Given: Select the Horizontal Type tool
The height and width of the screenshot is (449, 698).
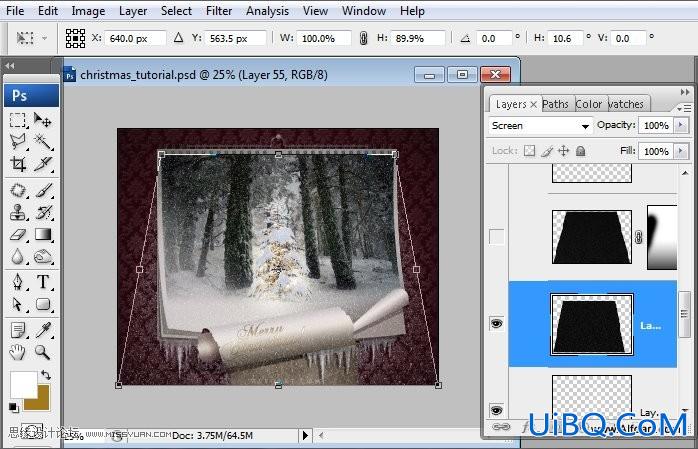Looking at the screenshot, I should (x=43, y=282).
